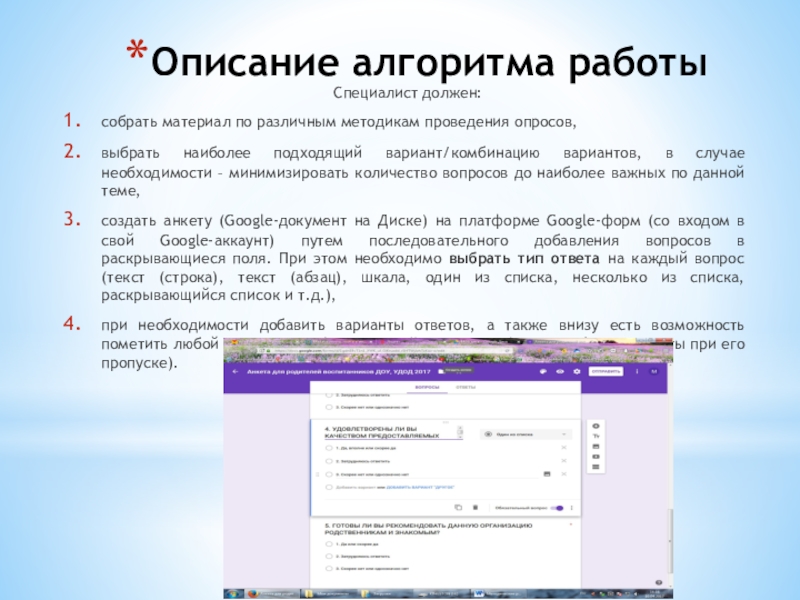Delete question 4 with the trash icon
The height and width of the screenshot is (600, 800).
476,508
